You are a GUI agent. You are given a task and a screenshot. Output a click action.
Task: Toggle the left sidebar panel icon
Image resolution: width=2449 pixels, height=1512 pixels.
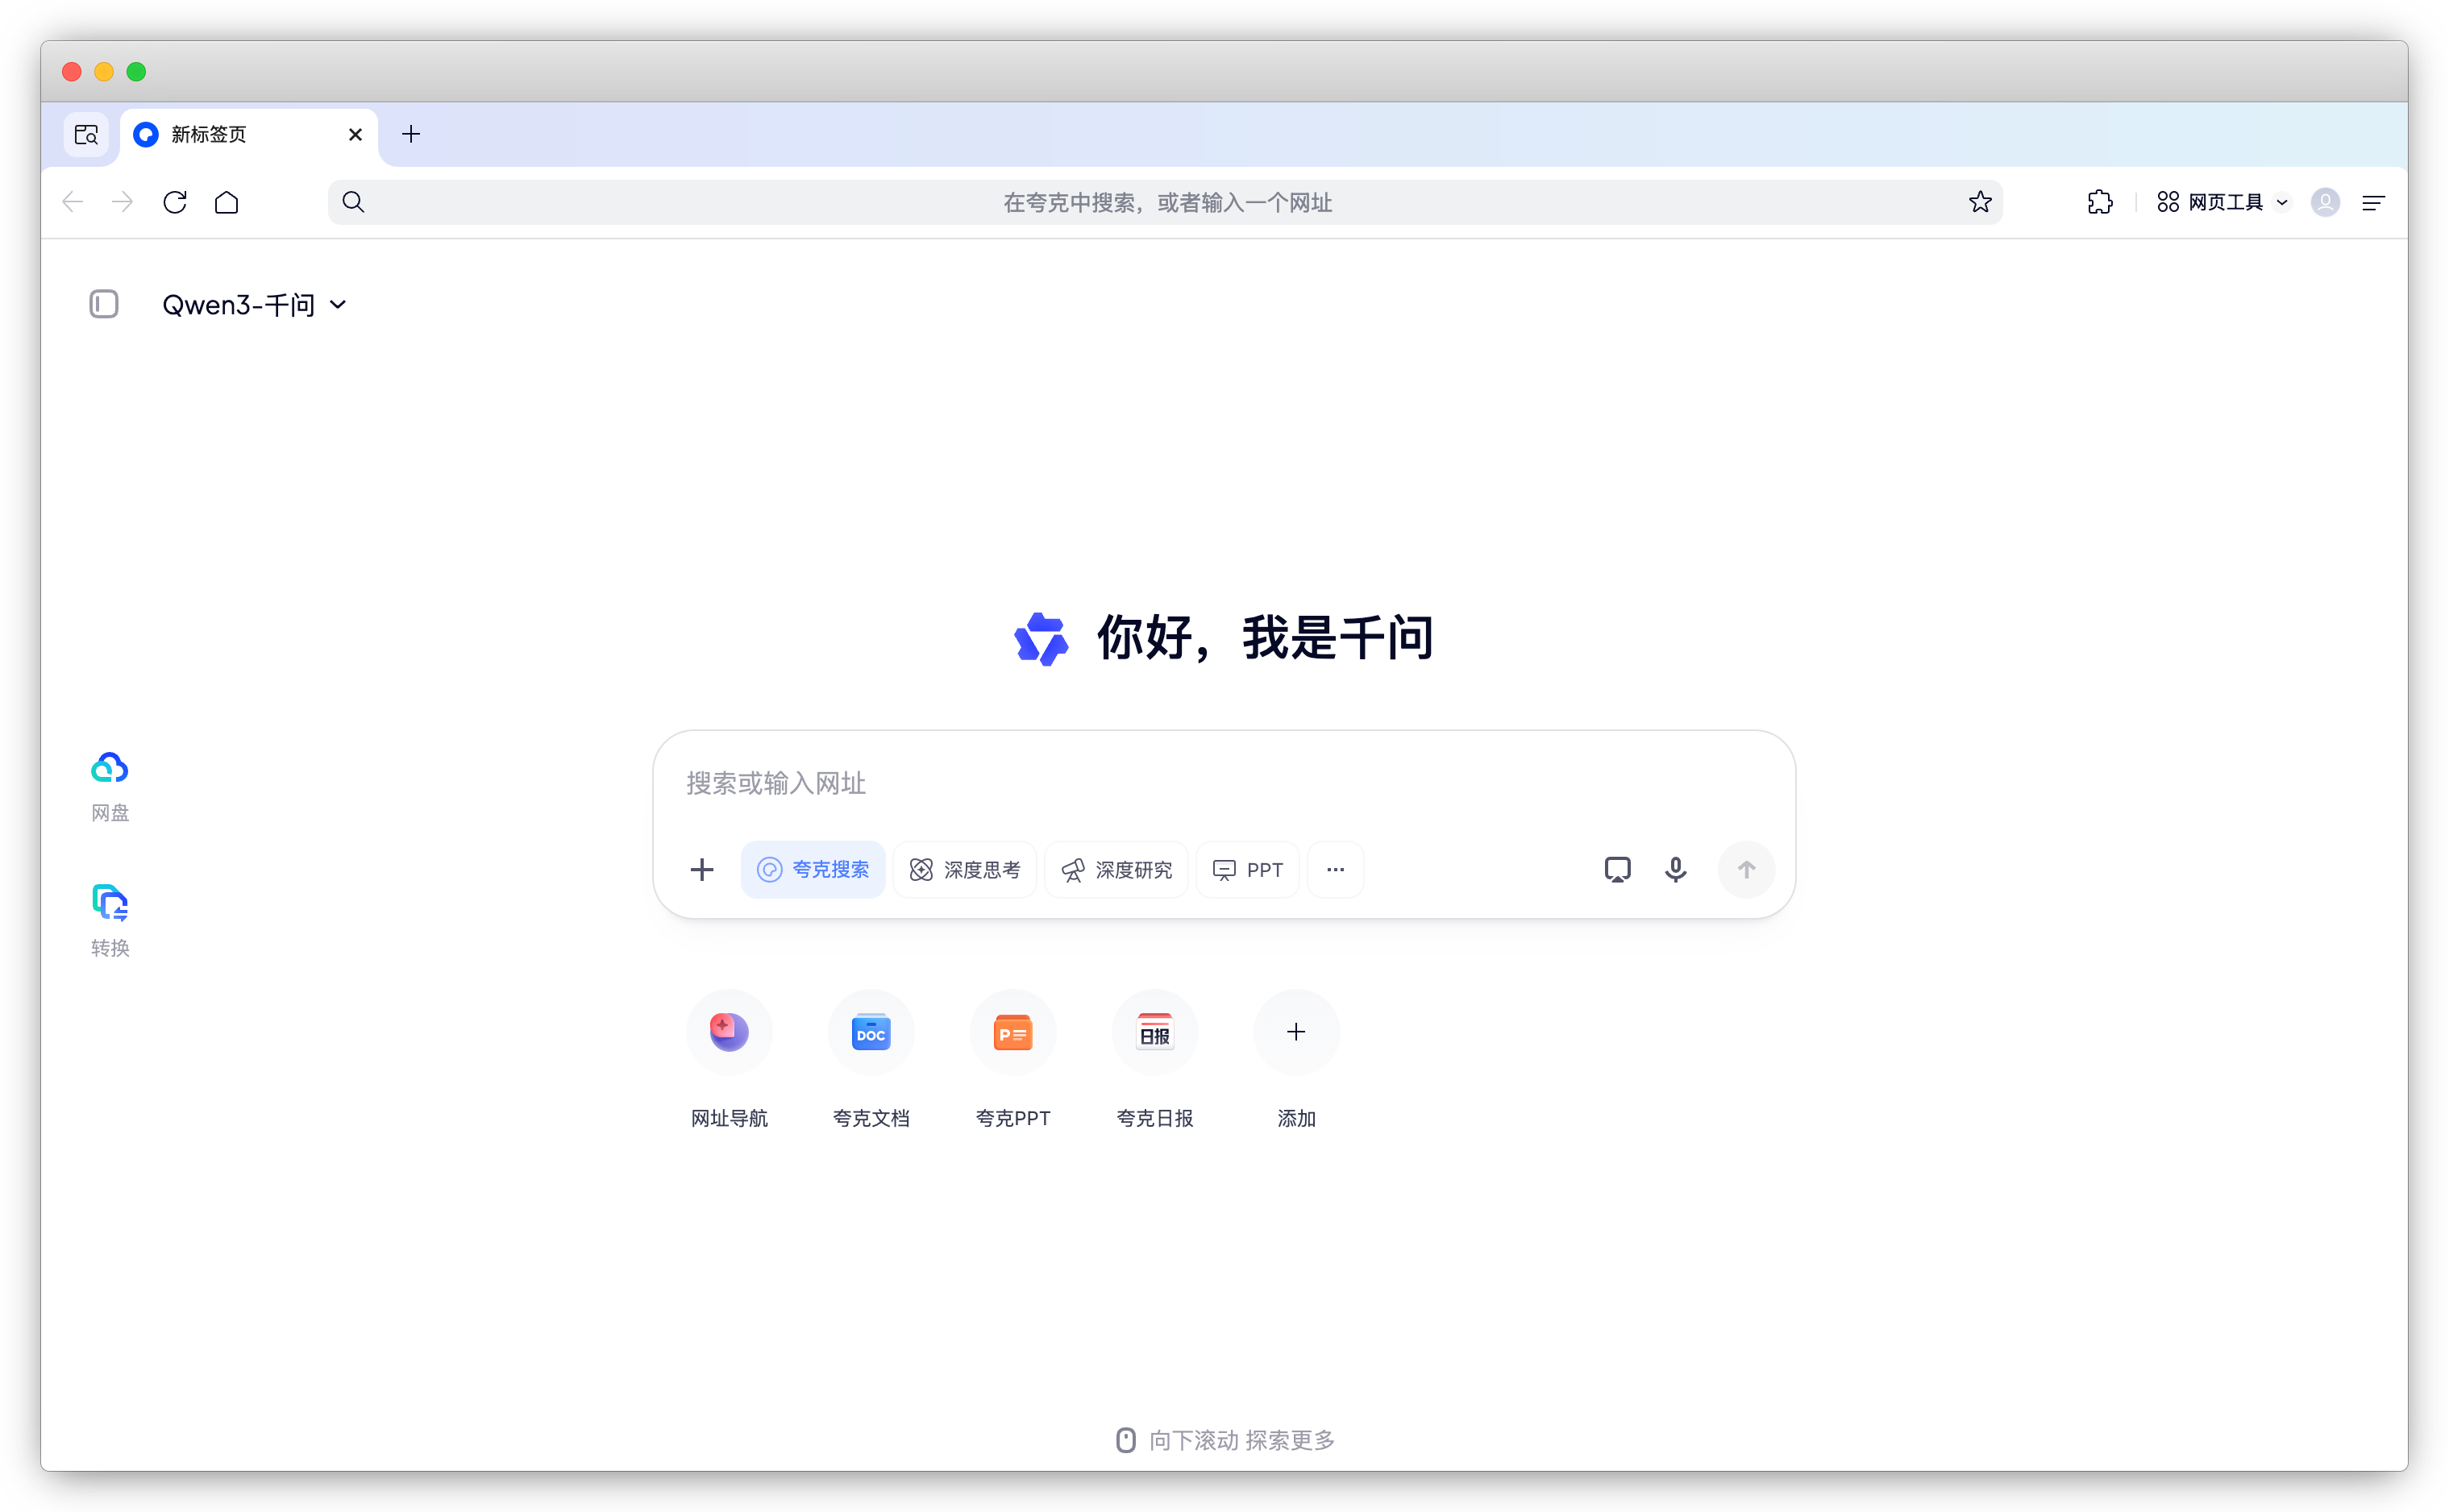[104, 304]
